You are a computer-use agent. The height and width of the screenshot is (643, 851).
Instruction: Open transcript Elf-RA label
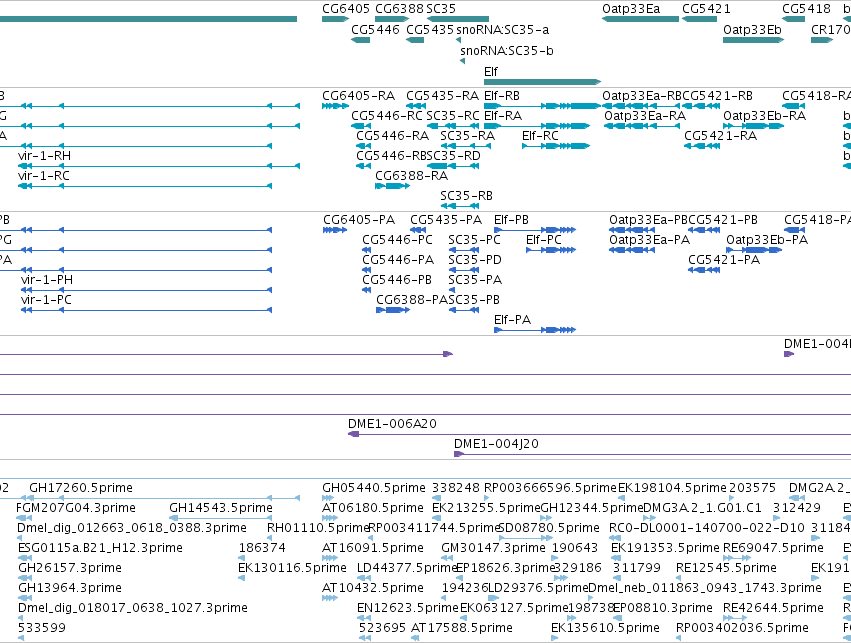click(503, 116)
